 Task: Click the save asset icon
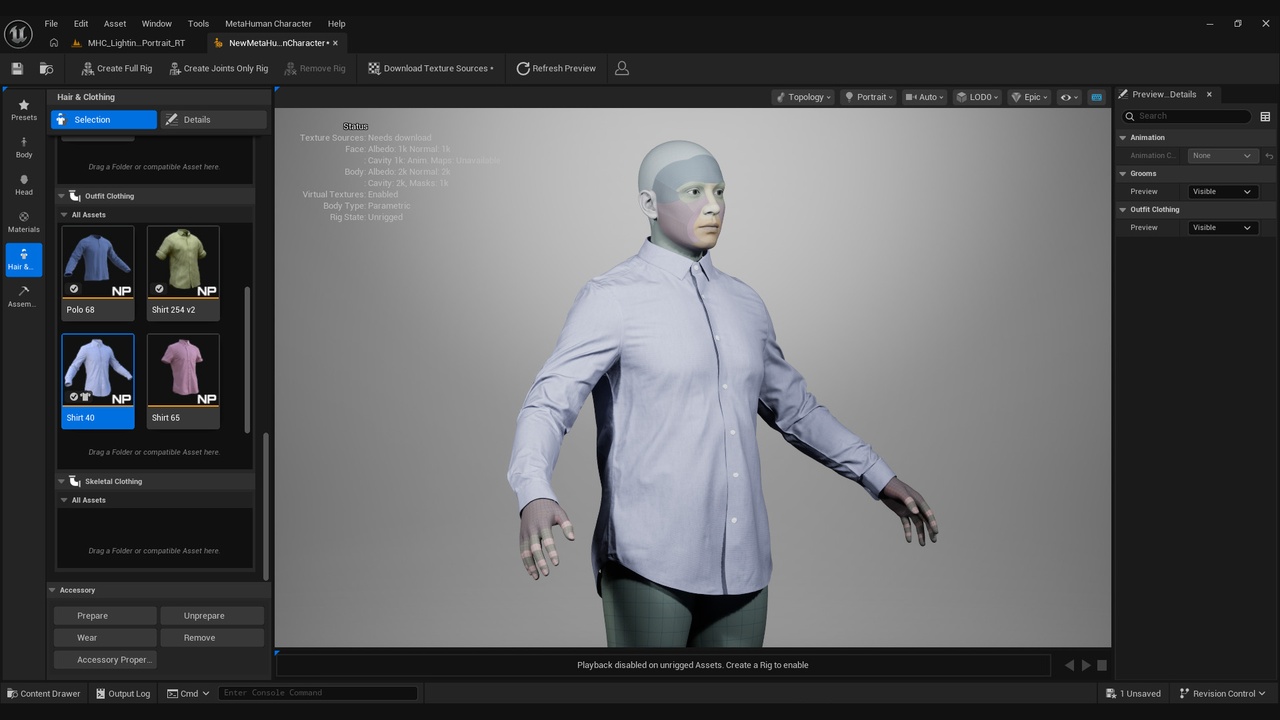click(x=17, y=68)
